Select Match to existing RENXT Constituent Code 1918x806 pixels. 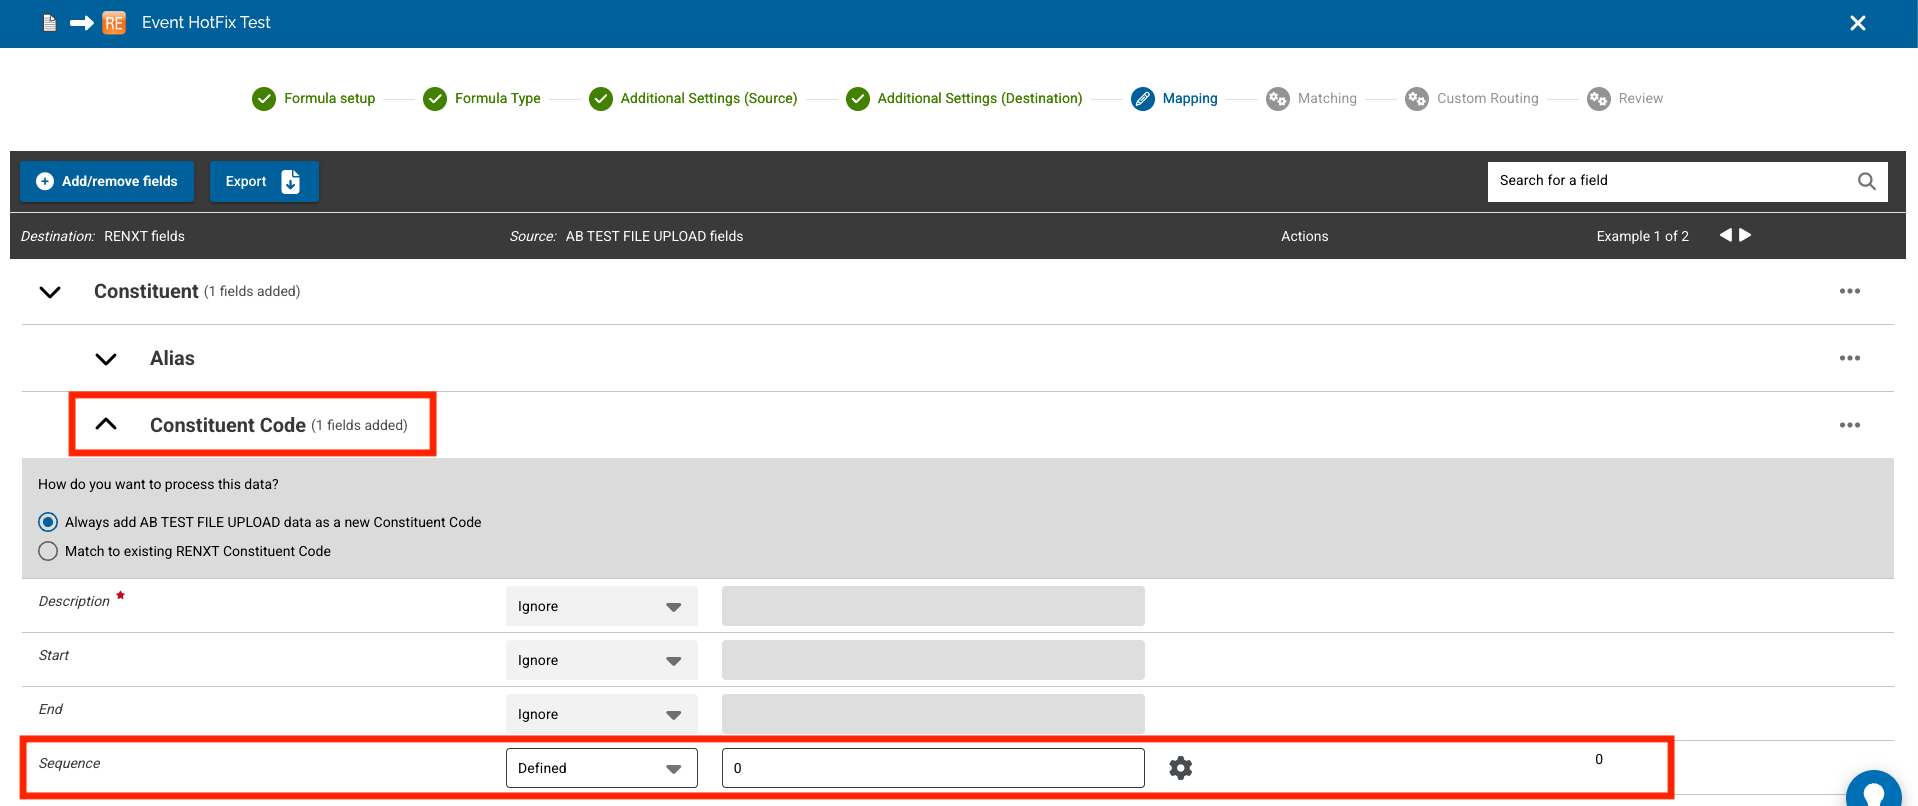48,551
